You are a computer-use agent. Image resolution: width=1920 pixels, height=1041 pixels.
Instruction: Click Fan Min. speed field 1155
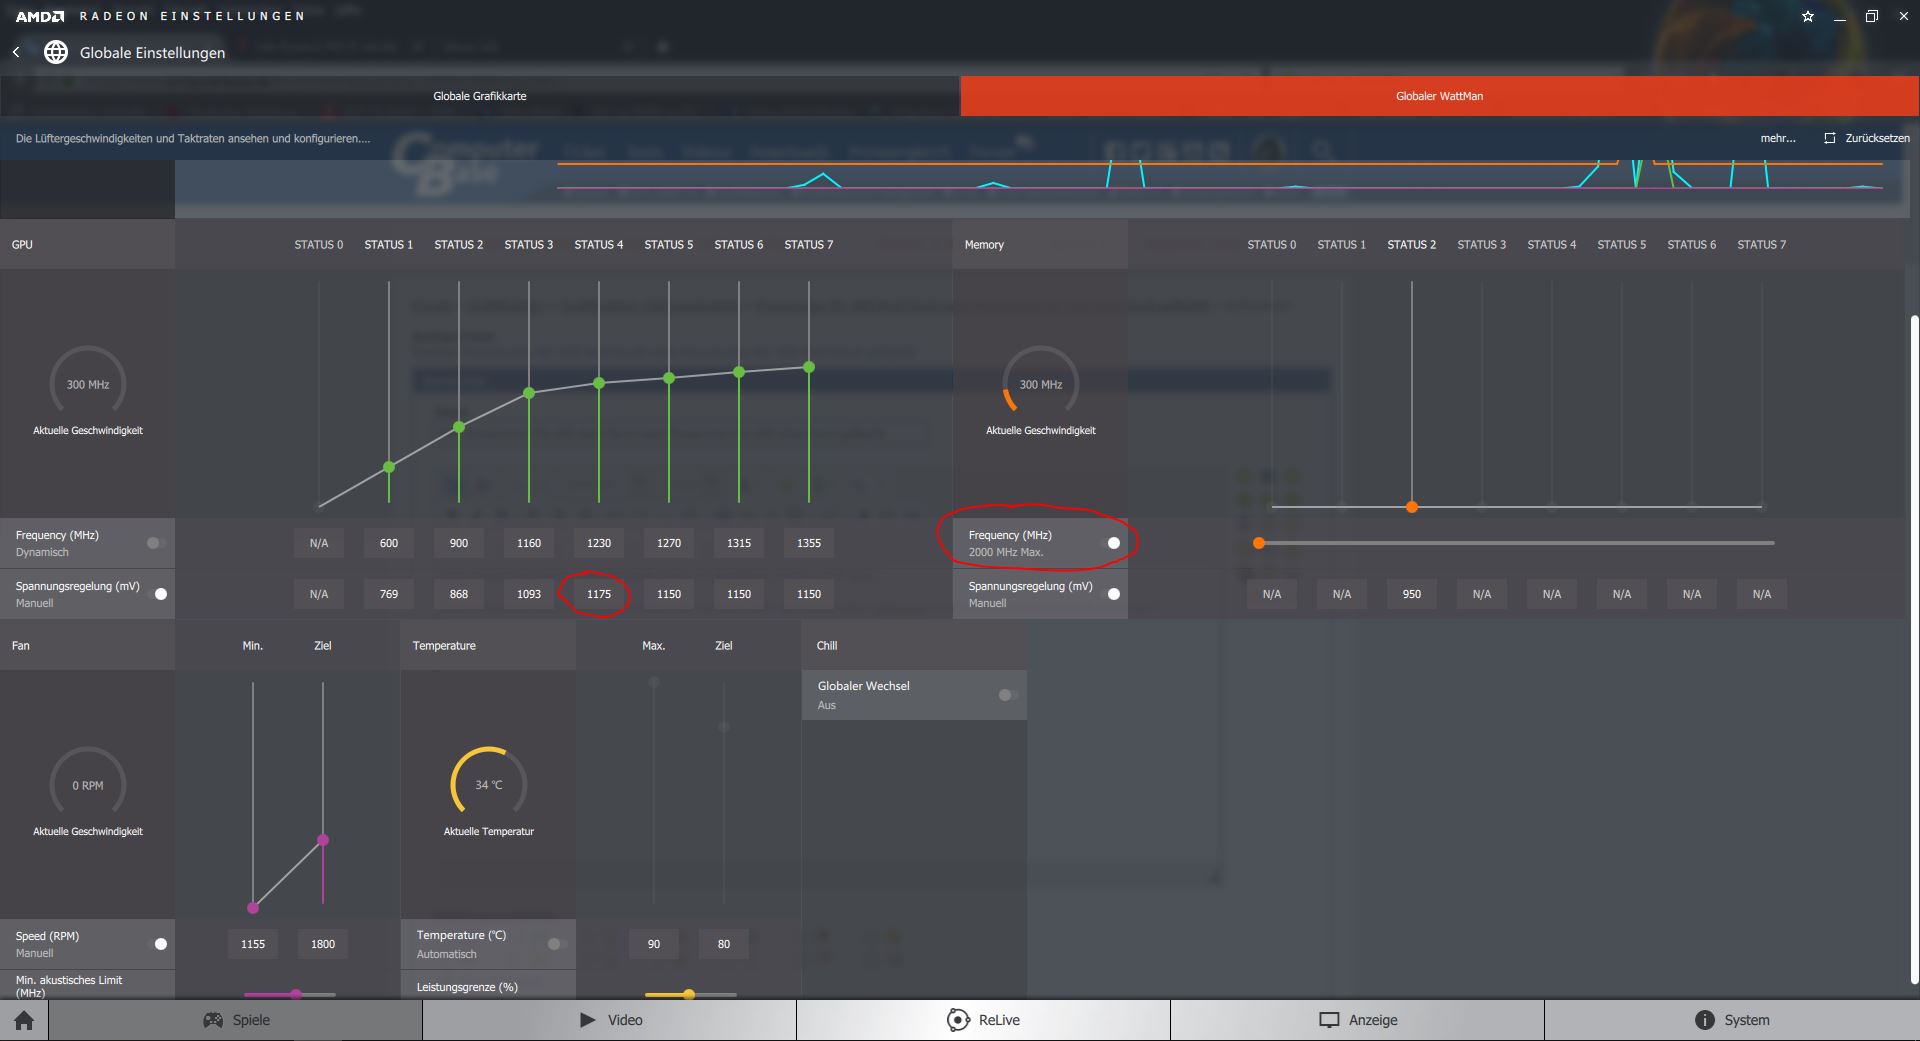pyautogui.click(x=253, y=944)
